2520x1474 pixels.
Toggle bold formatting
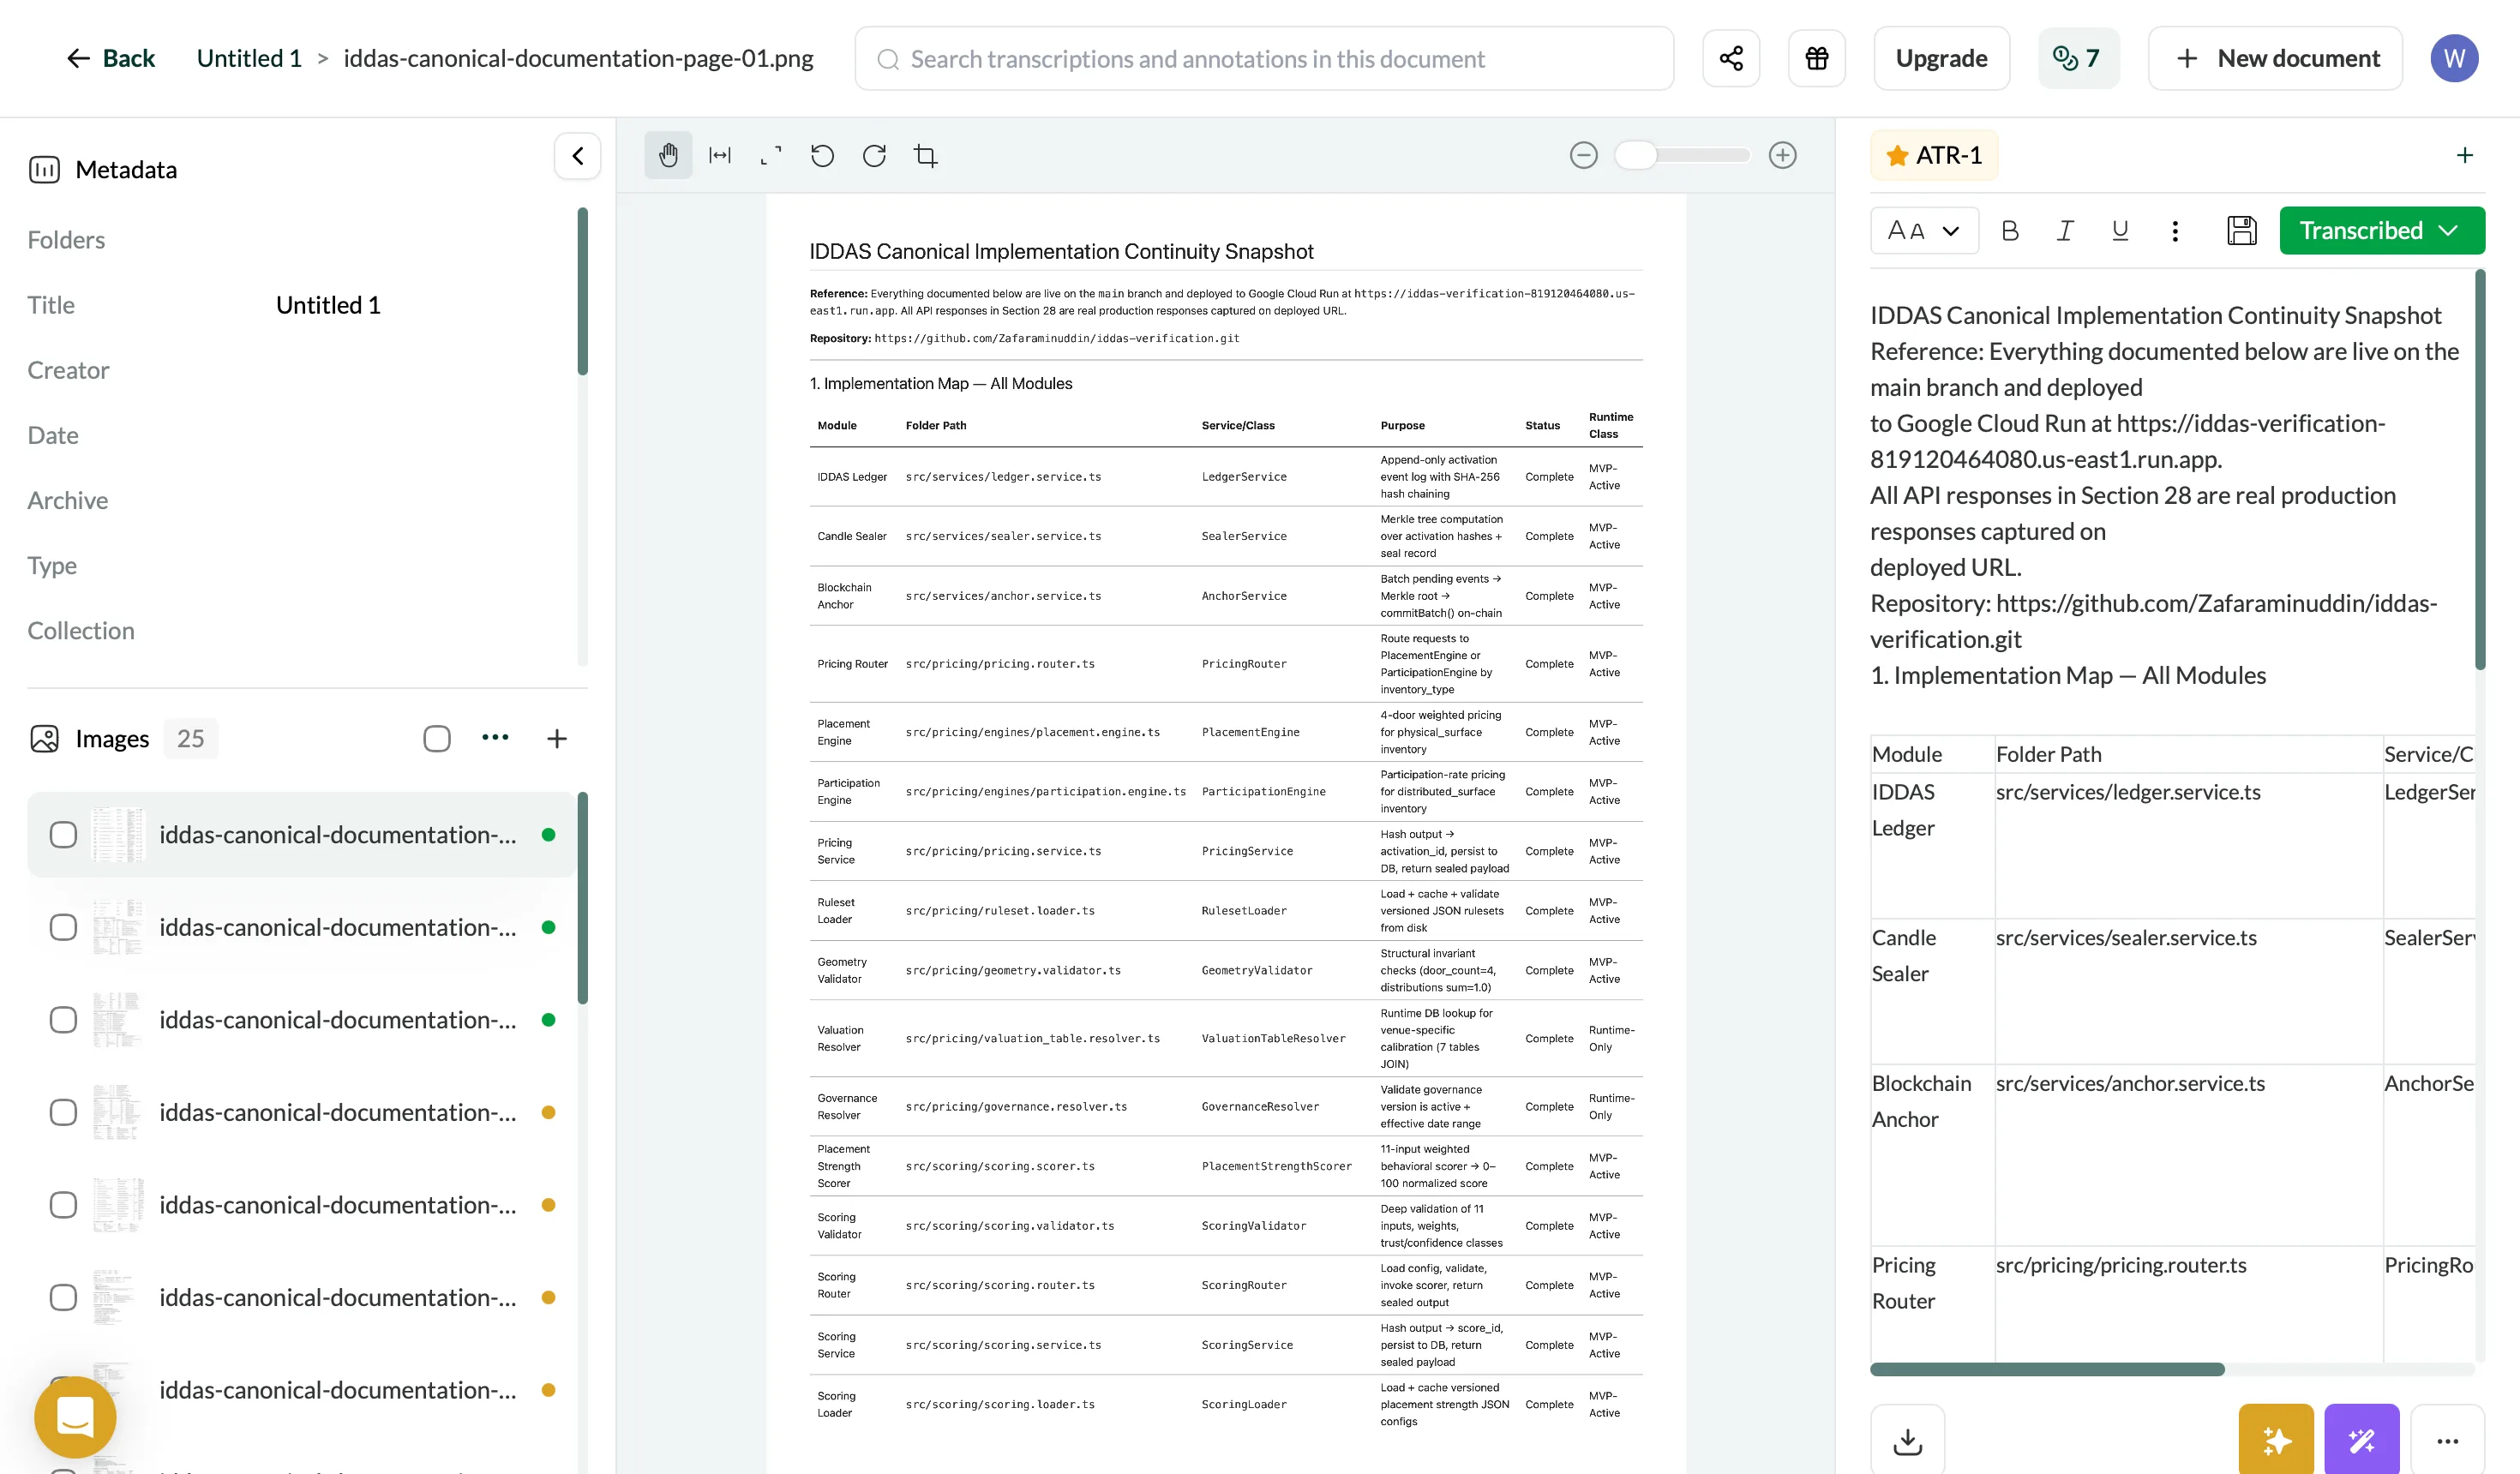pos(2010,231)
